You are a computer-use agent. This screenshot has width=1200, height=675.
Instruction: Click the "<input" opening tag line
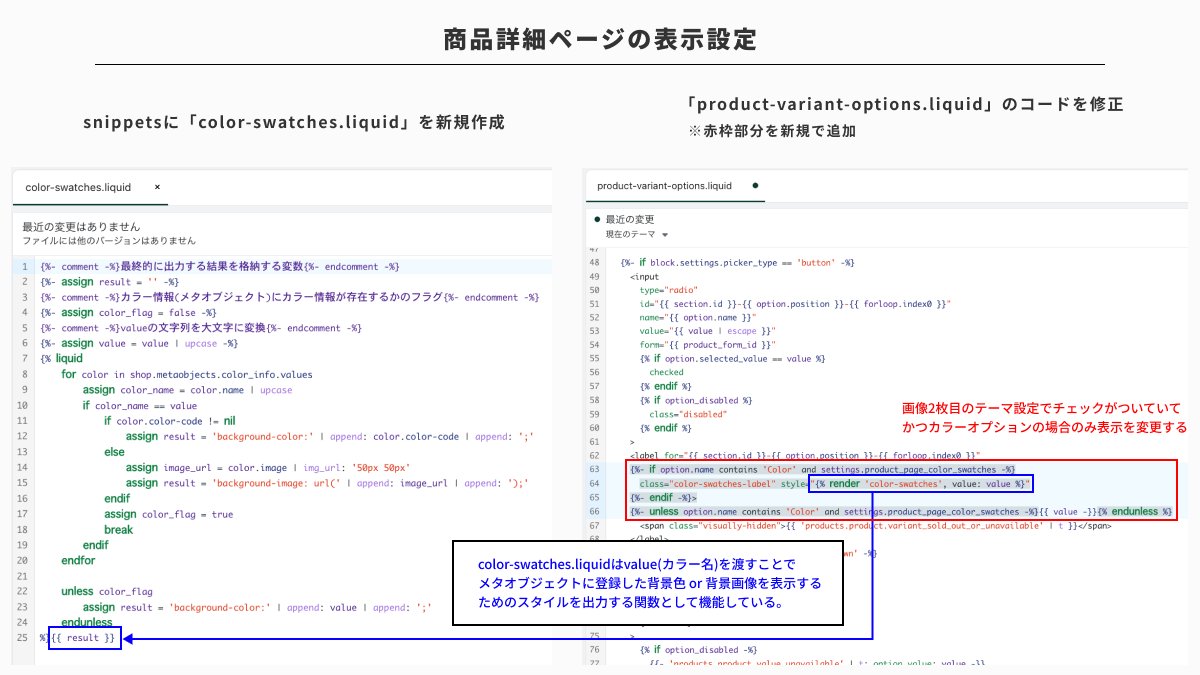644,276
